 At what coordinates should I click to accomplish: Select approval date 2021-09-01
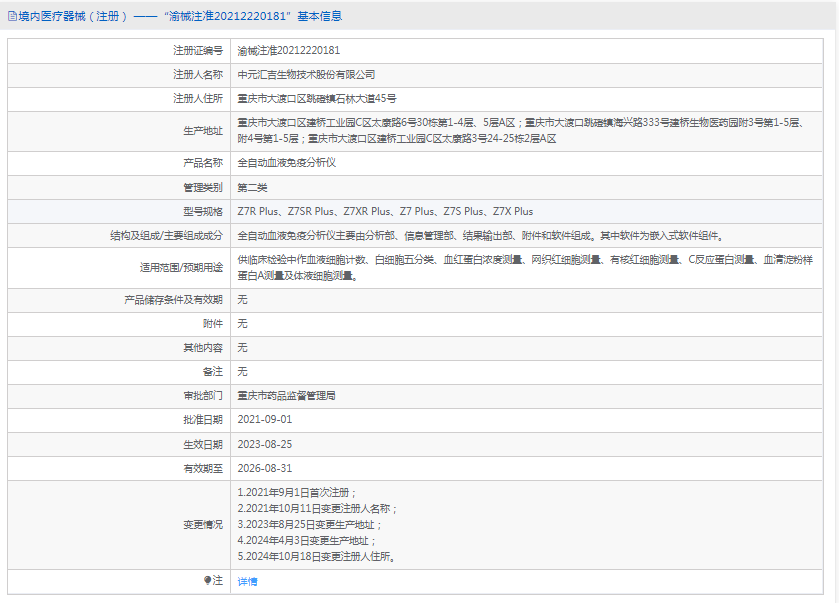click(265, 419)
